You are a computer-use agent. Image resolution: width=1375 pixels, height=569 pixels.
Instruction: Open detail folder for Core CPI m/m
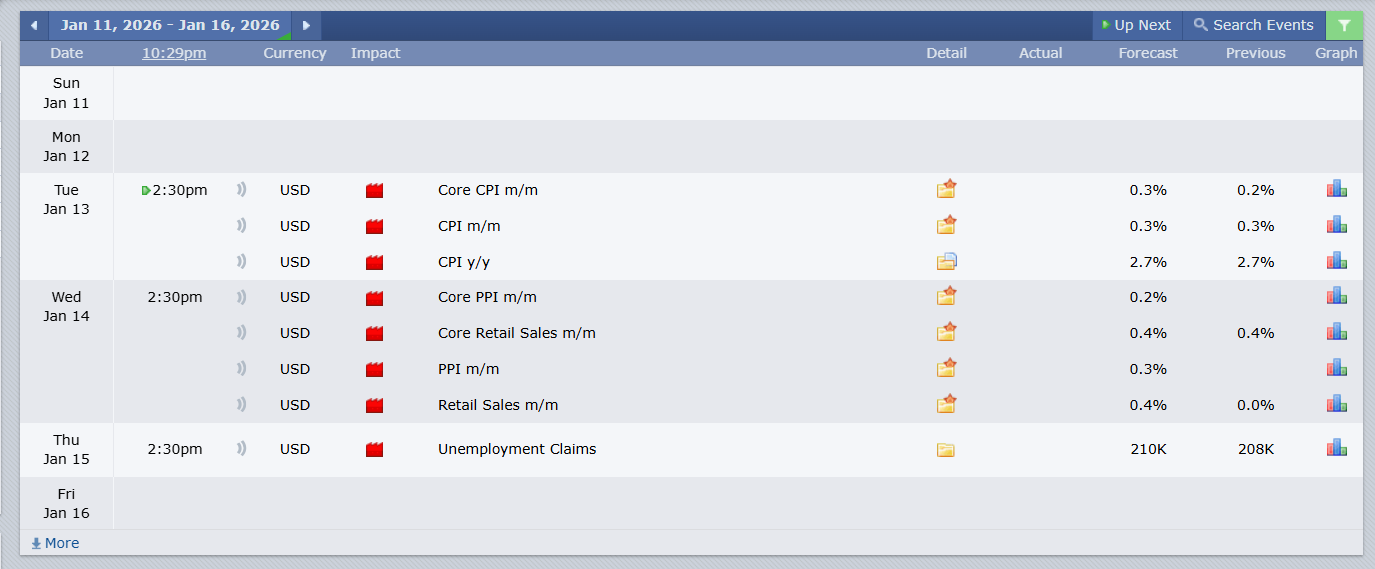(946, 190)
